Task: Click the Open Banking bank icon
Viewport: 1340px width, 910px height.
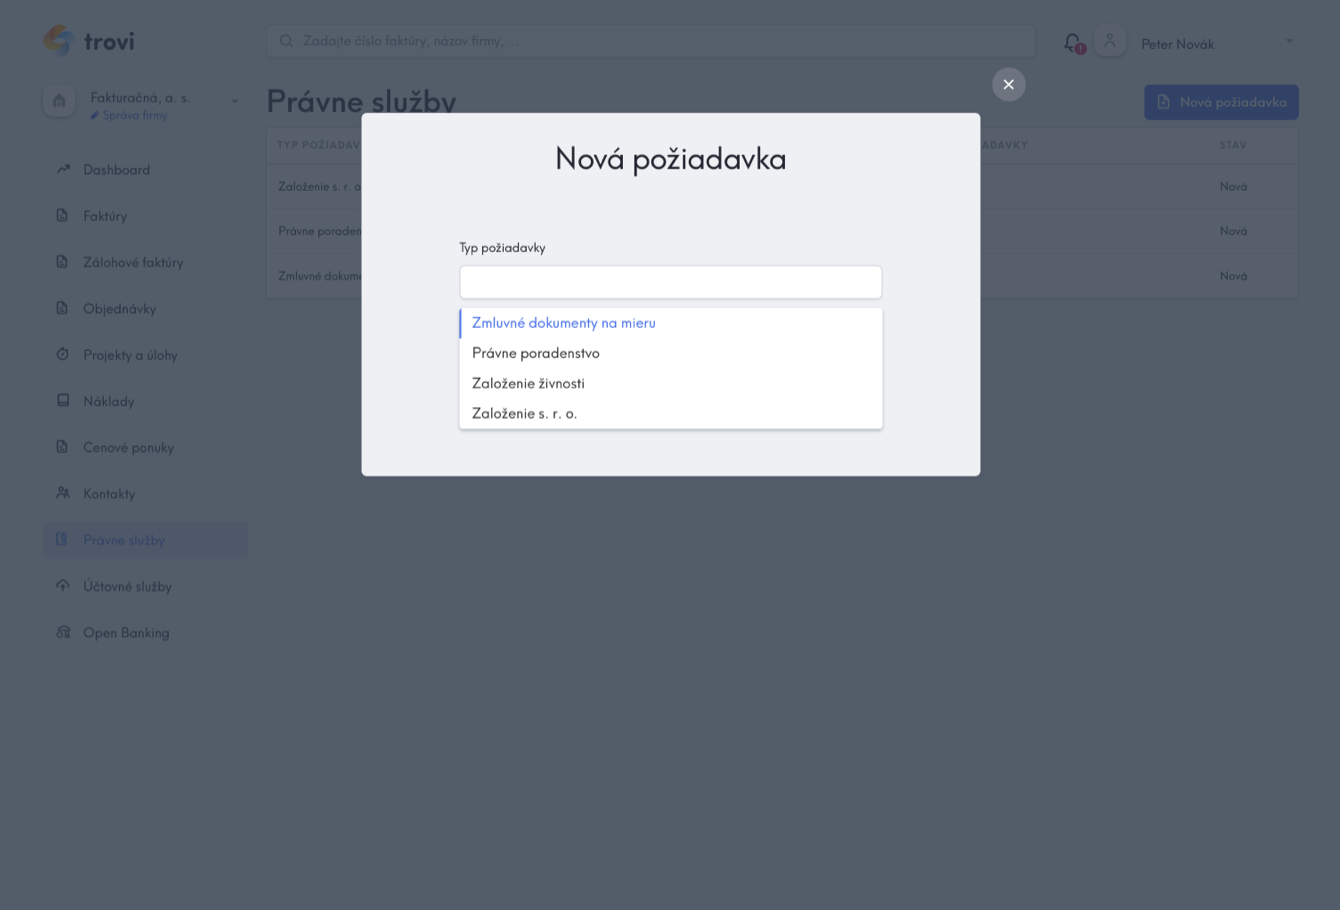Action: (x=63, y=632)
